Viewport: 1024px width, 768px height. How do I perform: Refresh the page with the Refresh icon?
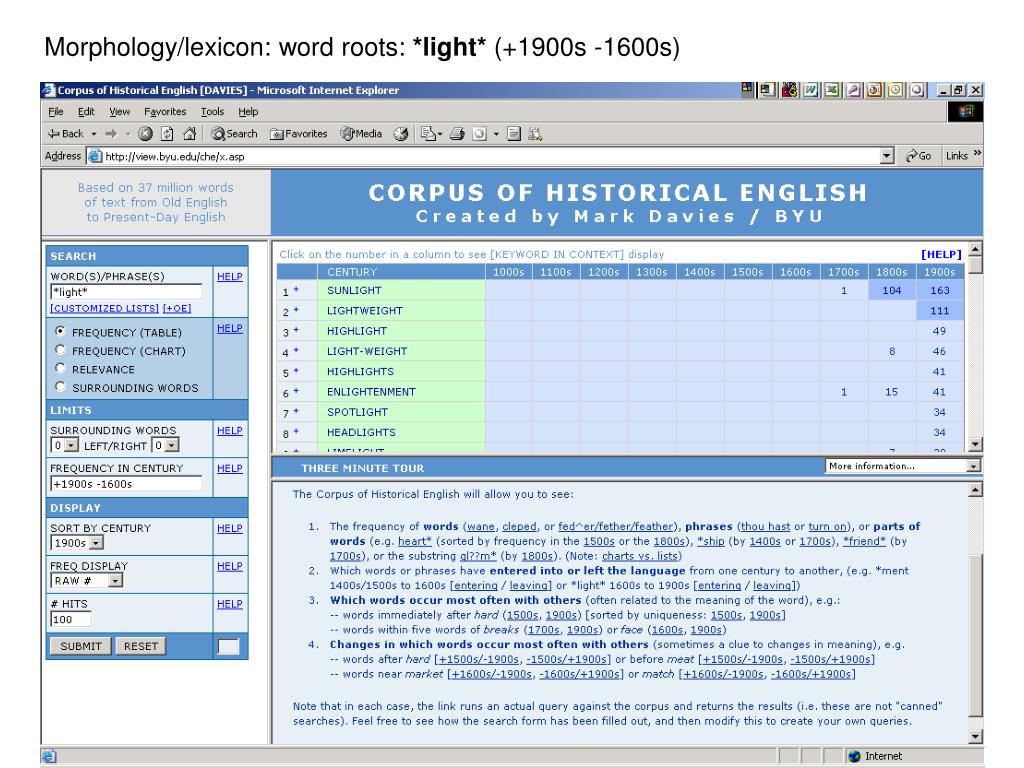click(168, 134)
